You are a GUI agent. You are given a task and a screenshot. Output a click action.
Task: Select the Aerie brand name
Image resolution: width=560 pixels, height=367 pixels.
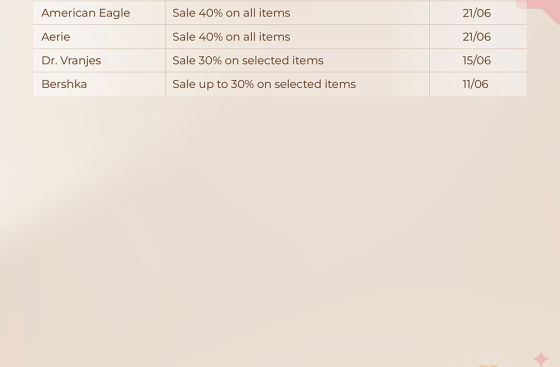(56, 37)
